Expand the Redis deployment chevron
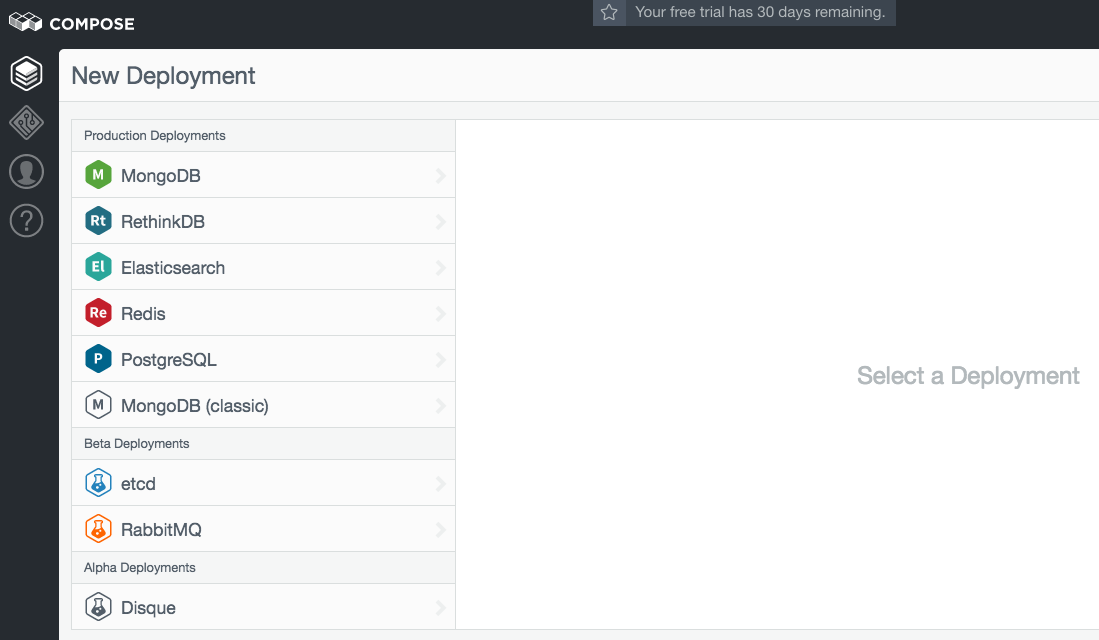Viewport: 1099px width, 640px height. tap(440, 312)
